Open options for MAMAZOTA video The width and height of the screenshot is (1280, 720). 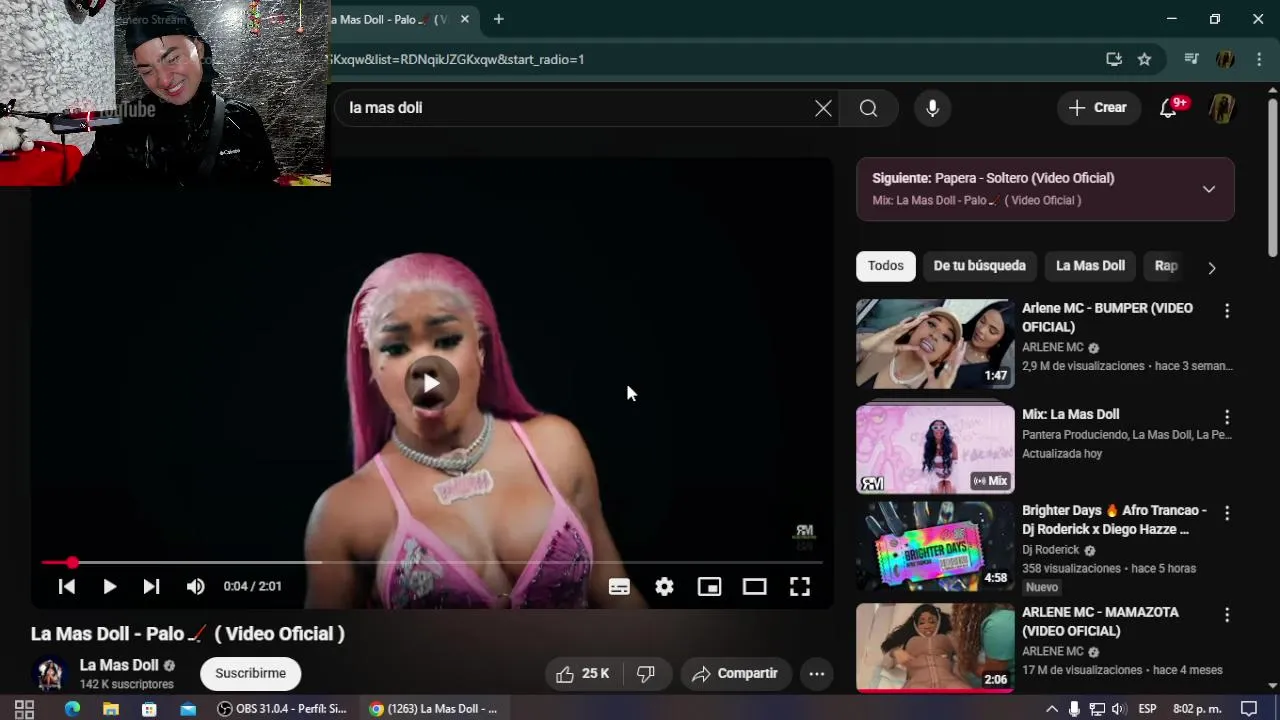tap(1227, 615)
